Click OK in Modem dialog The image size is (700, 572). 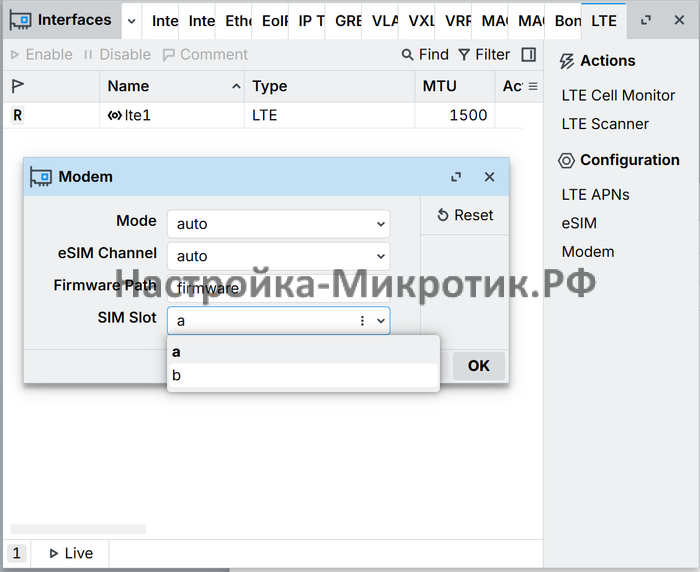479,366
